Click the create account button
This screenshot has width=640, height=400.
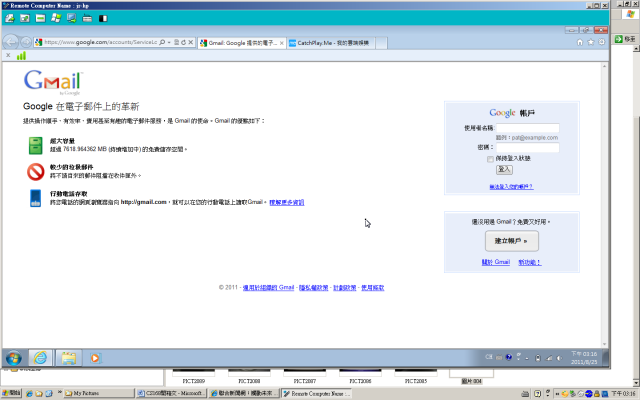click(x=511, y=241)
